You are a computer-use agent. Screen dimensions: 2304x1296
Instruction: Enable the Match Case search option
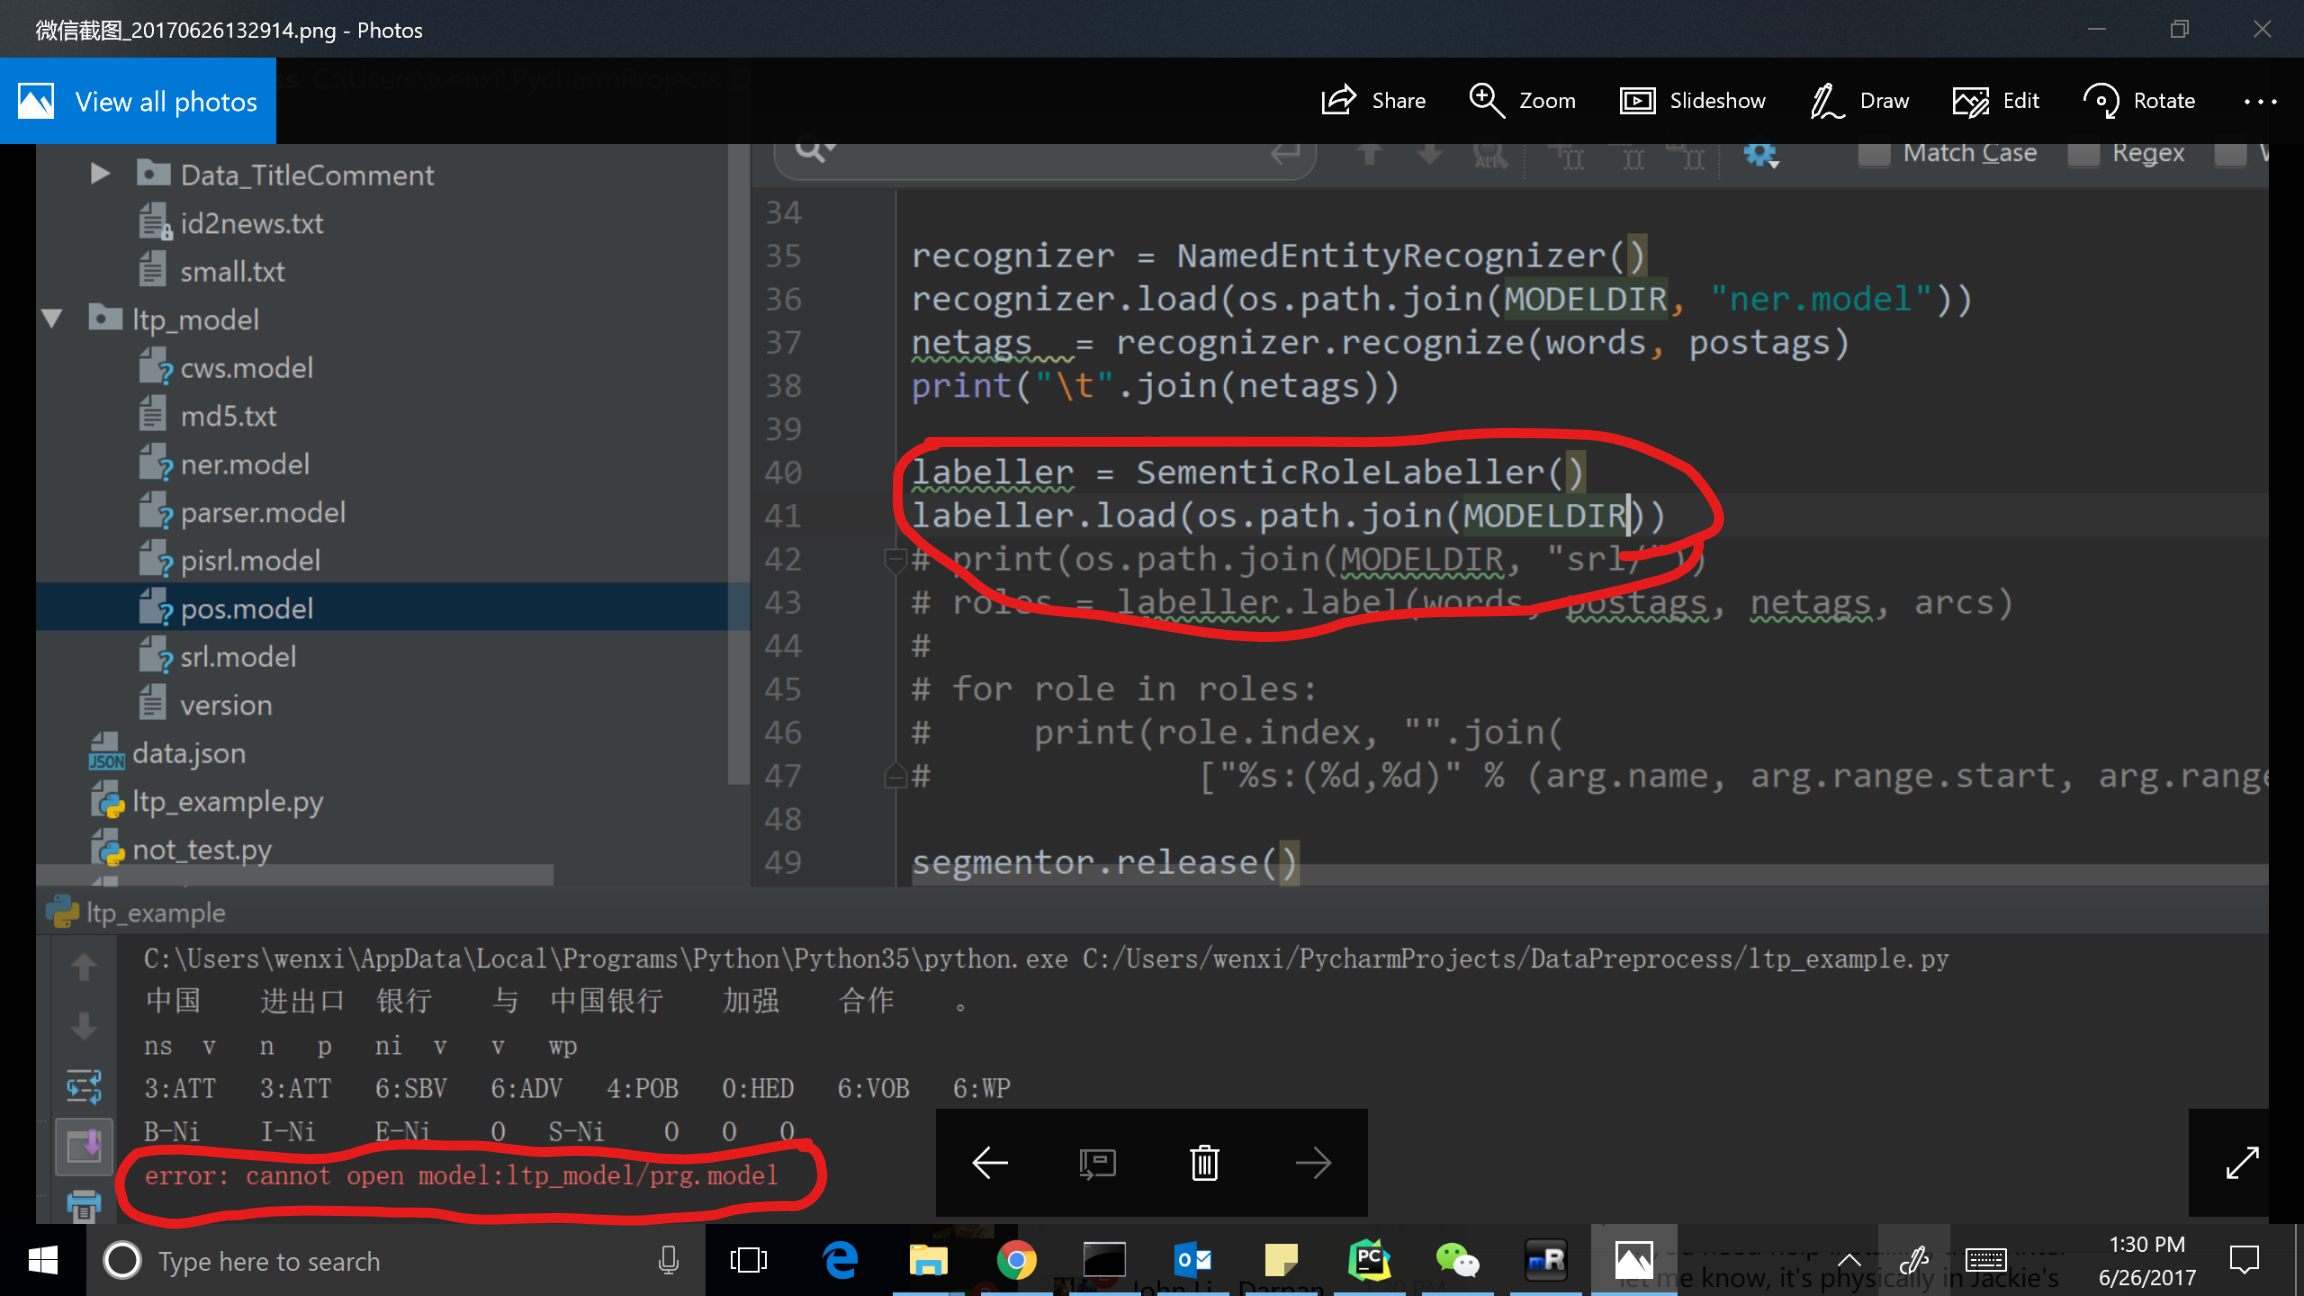(x=1873, y=152)
